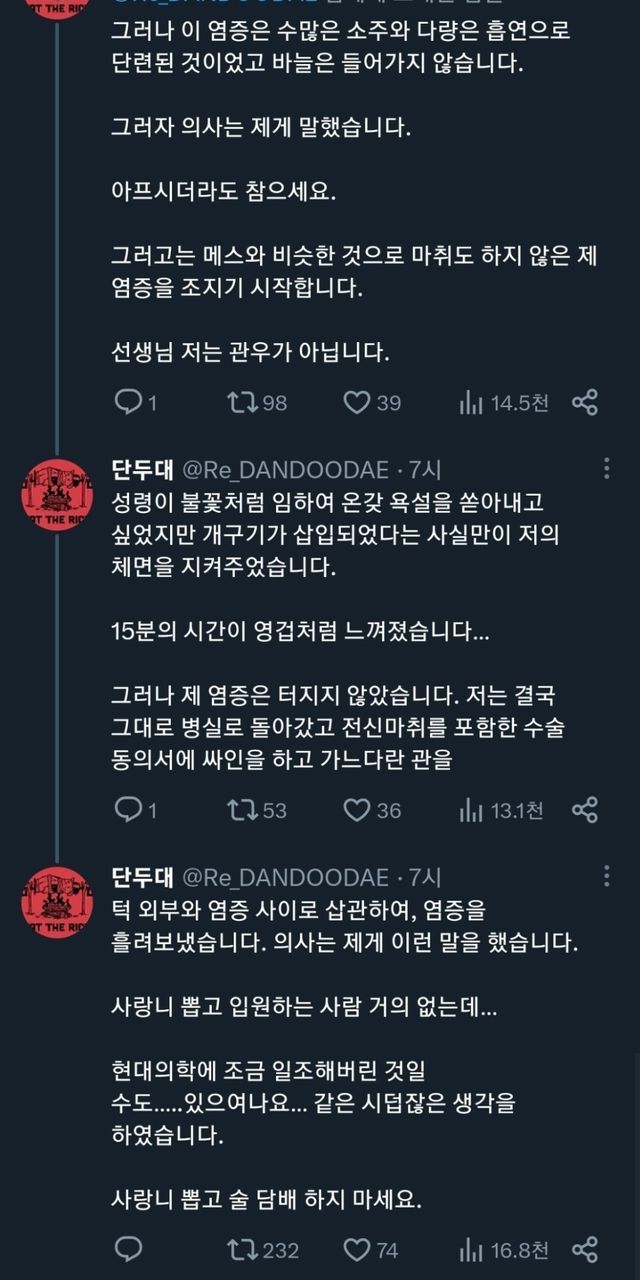The height and width of the screenshot is (1280, 640).
Task: Share the tweet with 13.1천 views
Action: 585,809
